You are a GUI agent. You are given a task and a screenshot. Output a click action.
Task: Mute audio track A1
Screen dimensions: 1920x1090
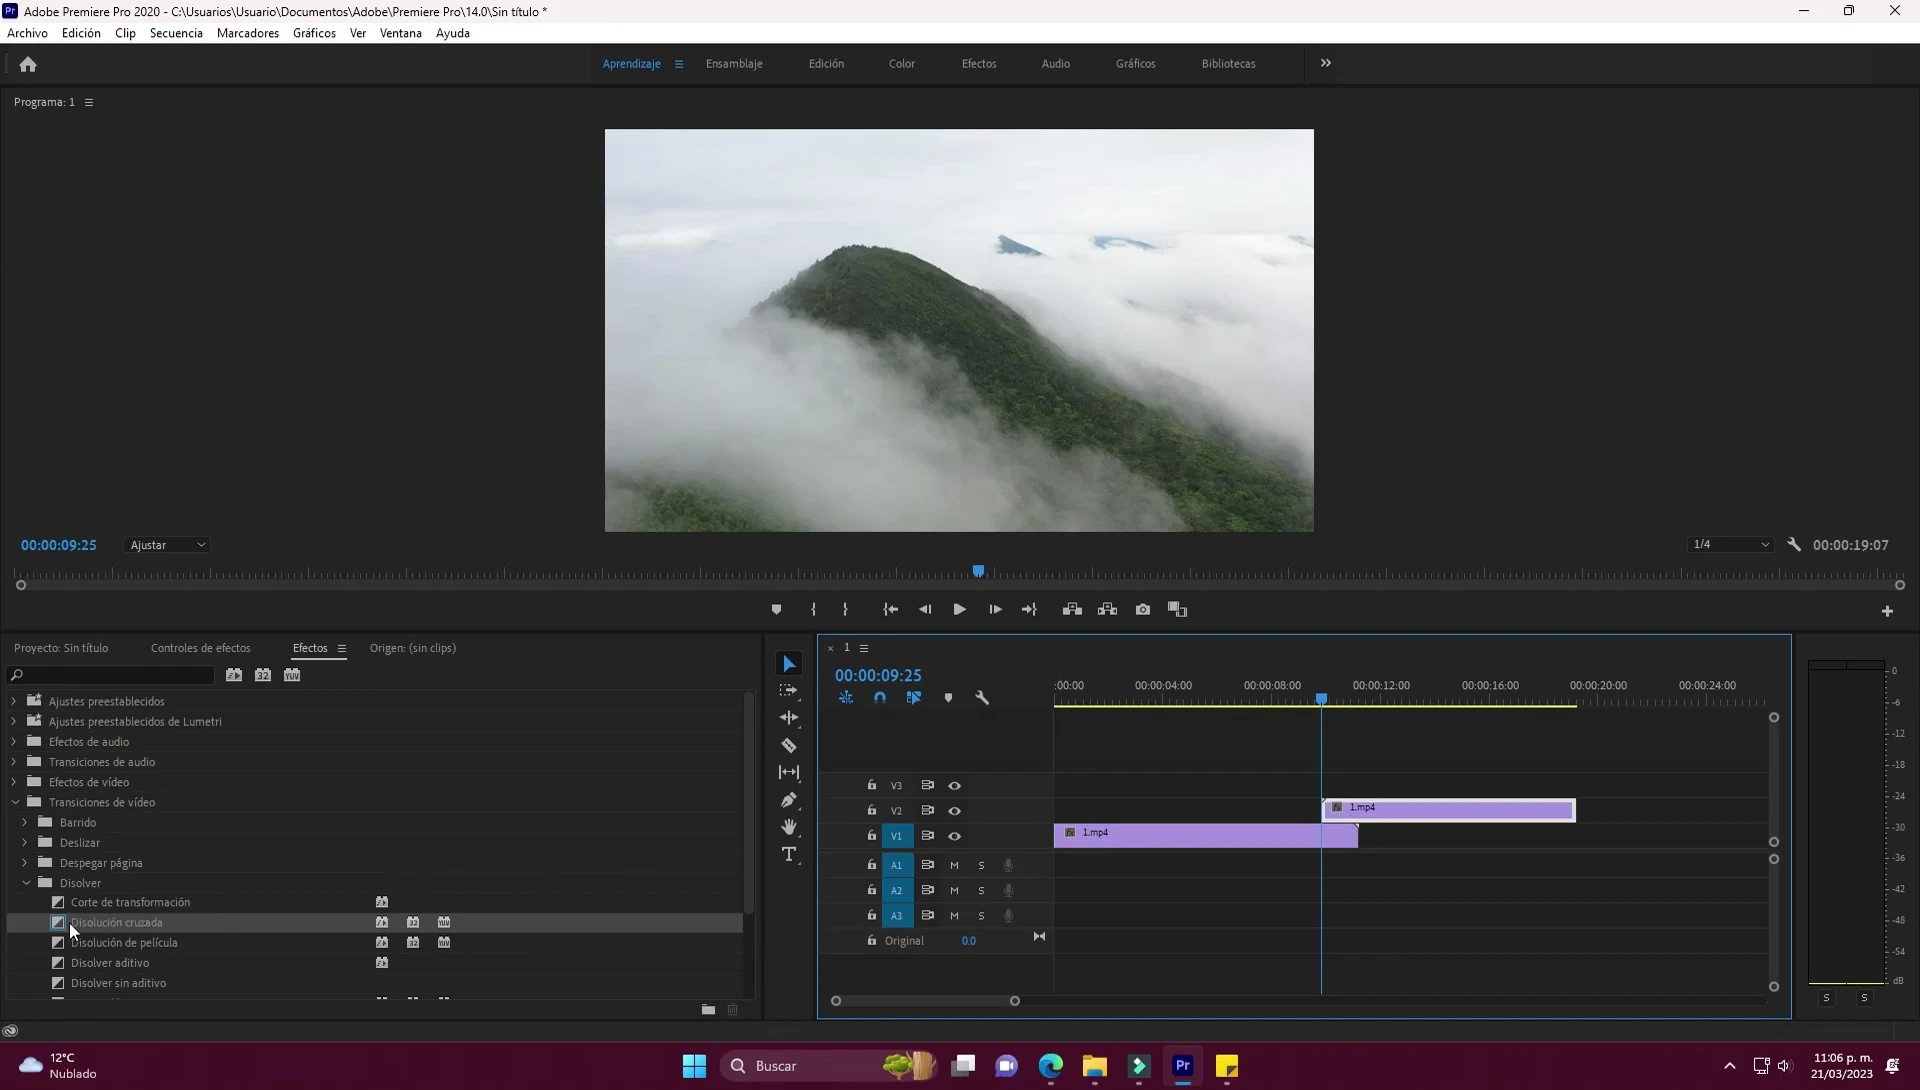click(954, 865)
